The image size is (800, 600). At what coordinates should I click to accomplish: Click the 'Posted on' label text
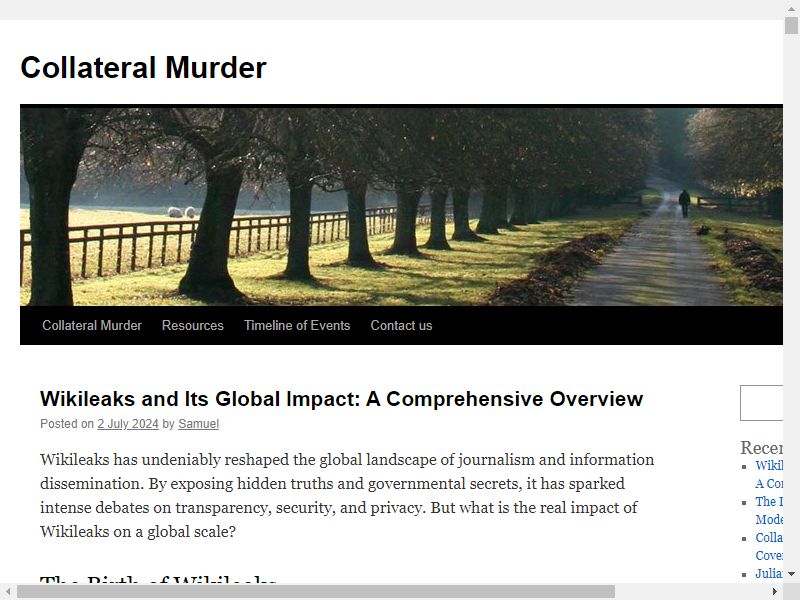pyautogui.click(x=67, y=424)
